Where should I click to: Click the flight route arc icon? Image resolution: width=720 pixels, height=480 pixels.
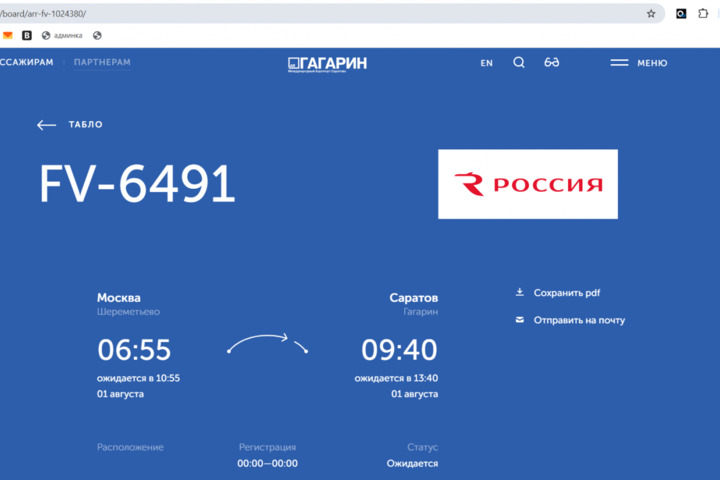268,344
